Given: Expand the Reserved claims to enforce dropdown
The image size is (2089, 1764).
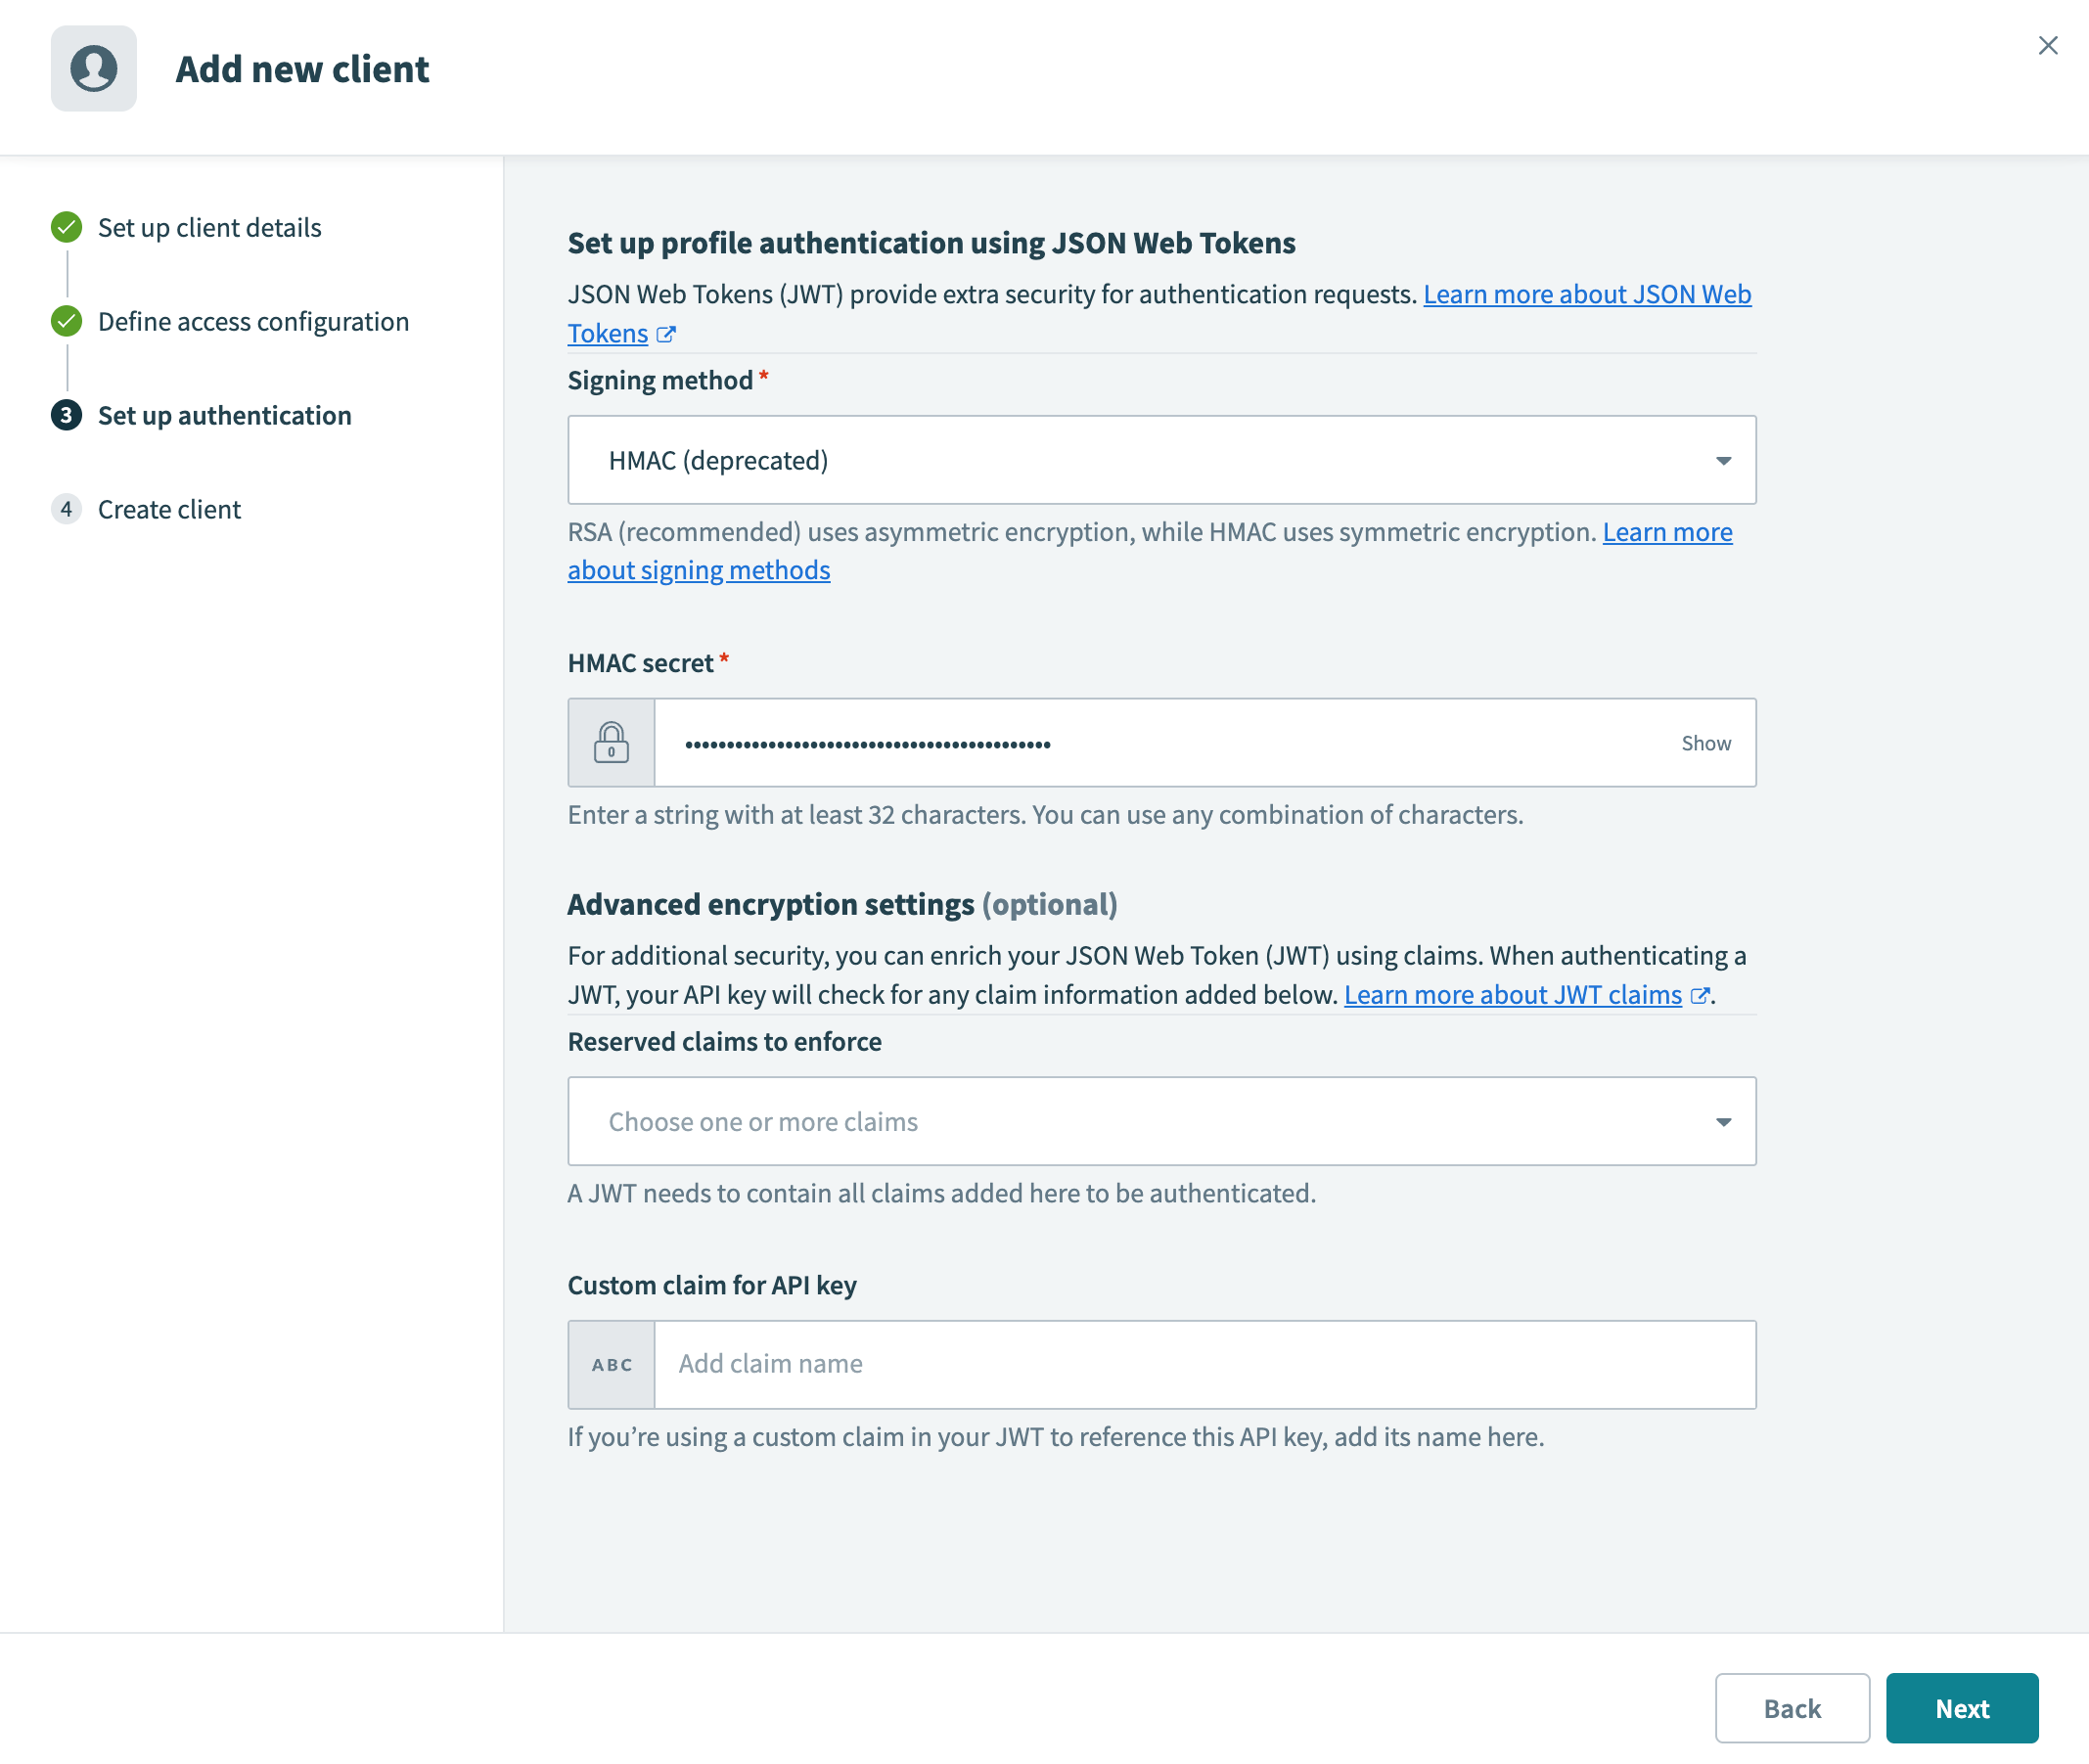Looking at the screenshot, I should point(1160,1121).
